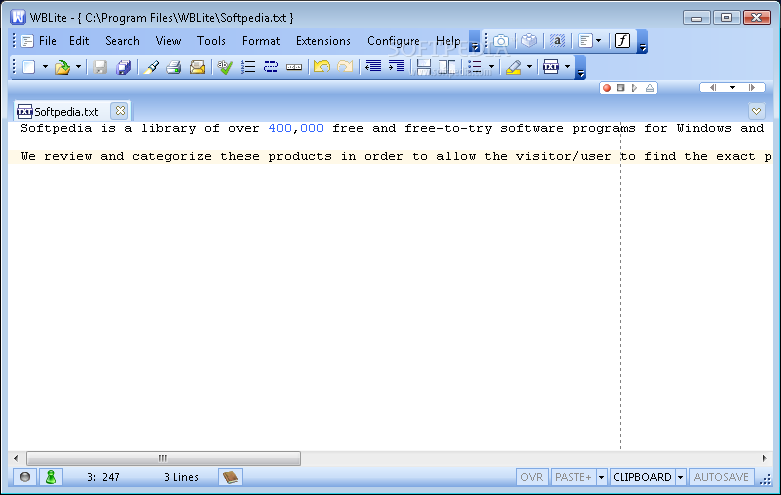Toggle OVR overwrite mode
This screenshot has height=495, width=781.
tap(532, 477)
